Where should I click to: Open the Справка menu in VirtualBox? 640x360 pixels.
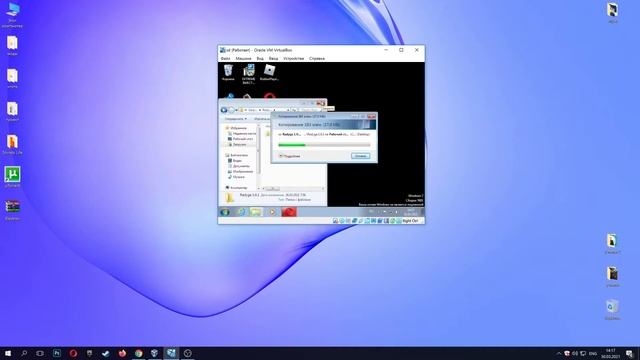(317, 59)
